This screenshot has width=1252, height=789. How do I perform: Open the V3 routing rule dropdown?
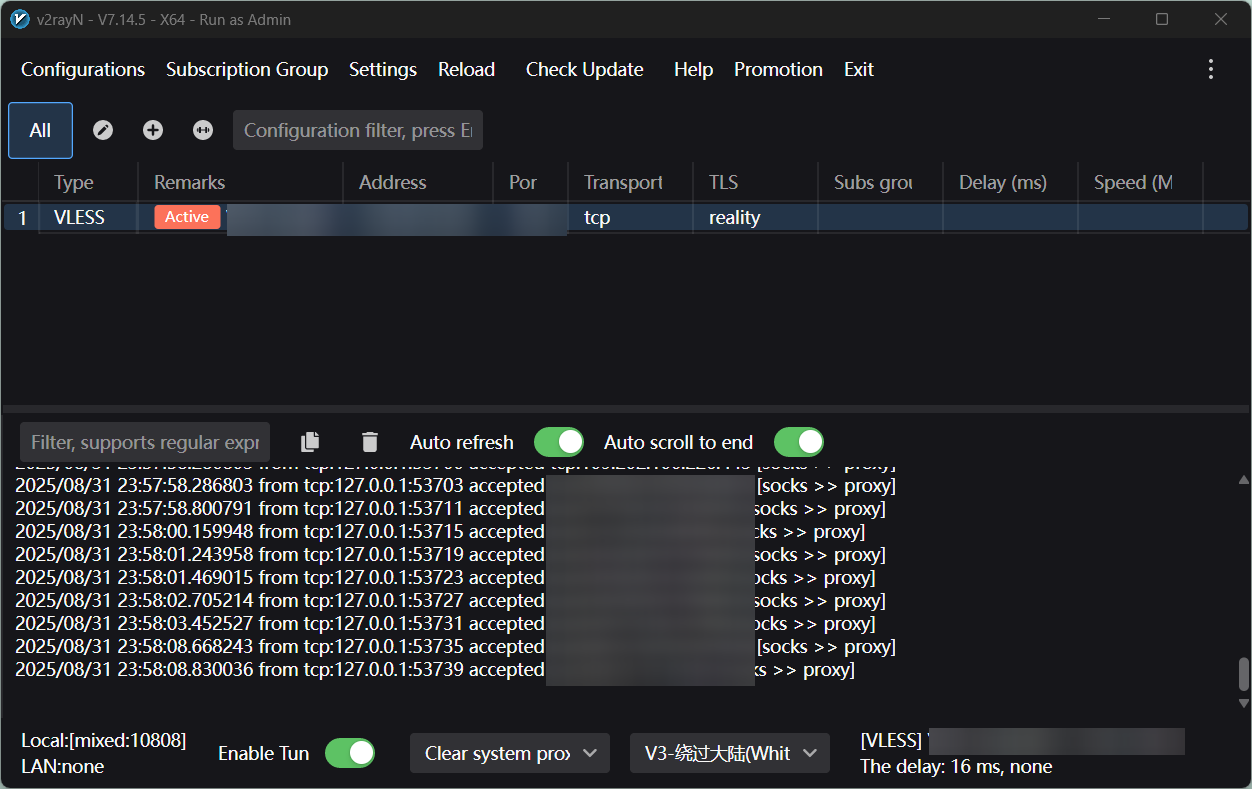point(729,753)
